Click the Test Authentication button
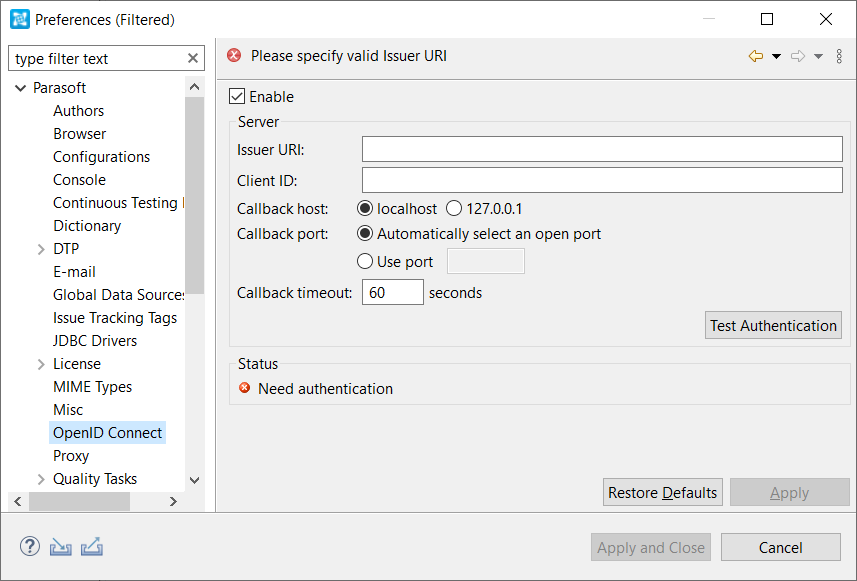The image size is (857, 581). coord(773,325)
